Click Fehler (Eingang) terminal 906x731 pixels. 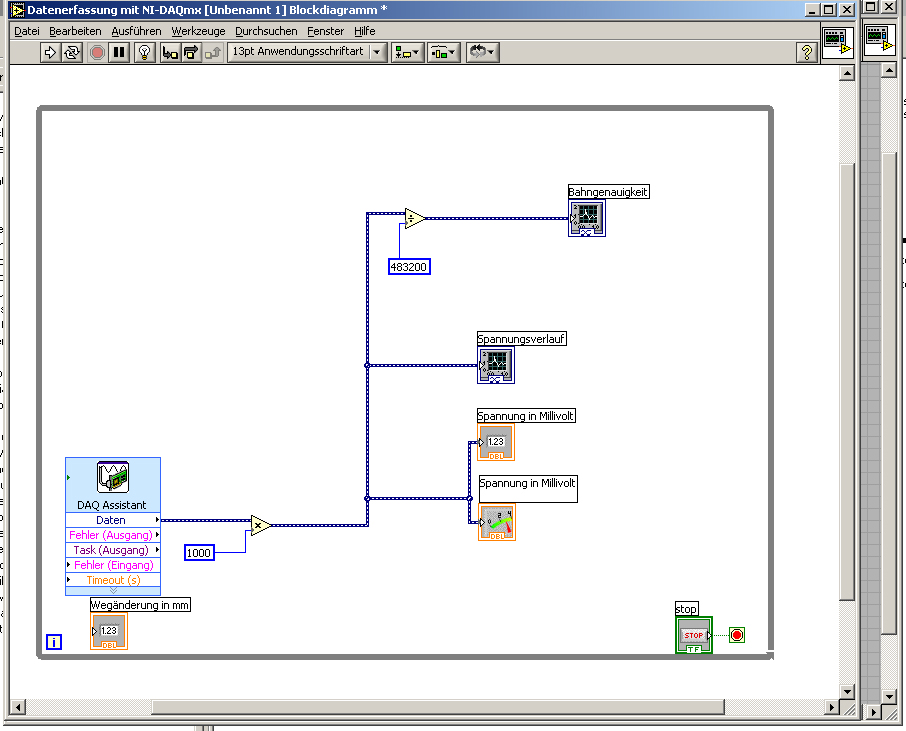pyautogui.click(x=113, y=565)
